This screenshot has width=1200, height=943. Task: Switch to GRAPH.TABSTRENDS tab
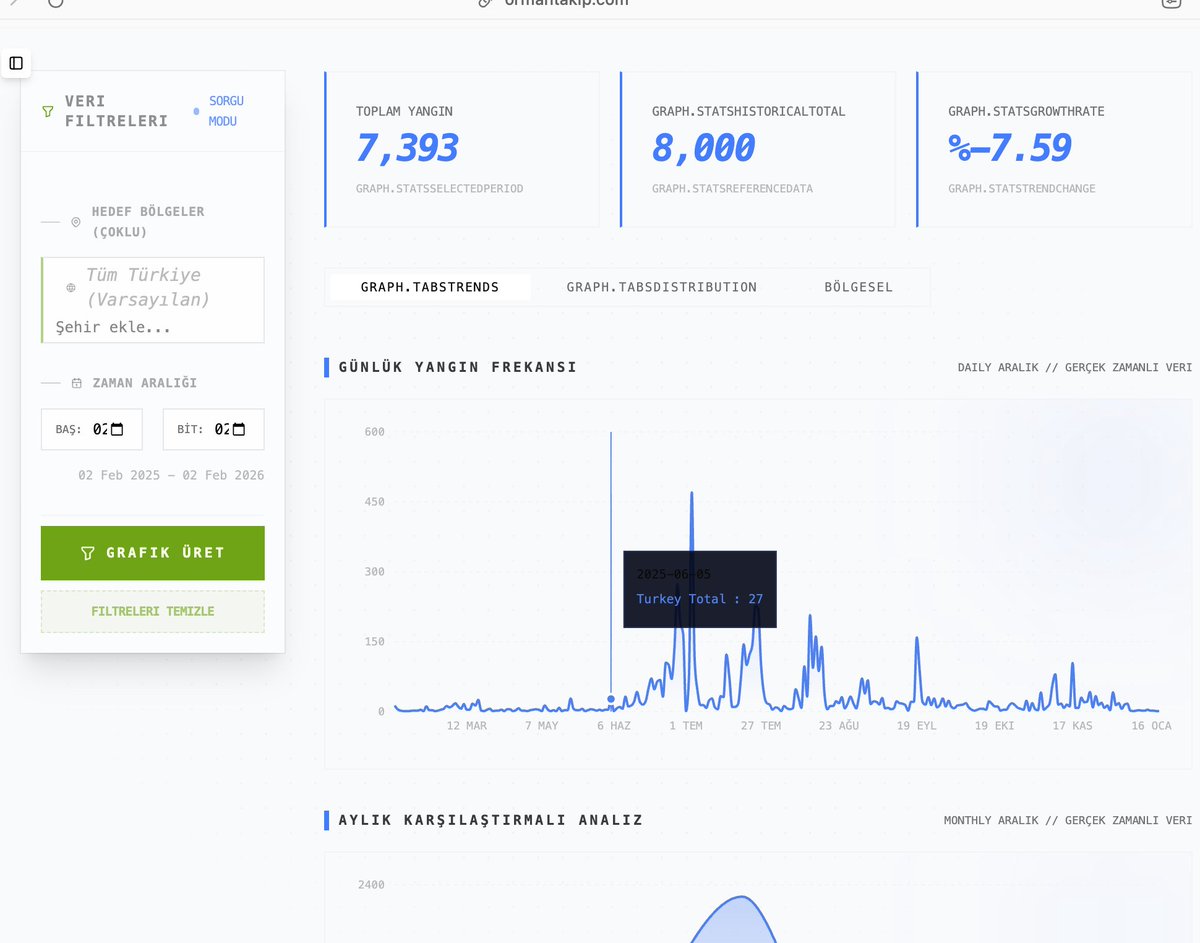tap(430, 287)
